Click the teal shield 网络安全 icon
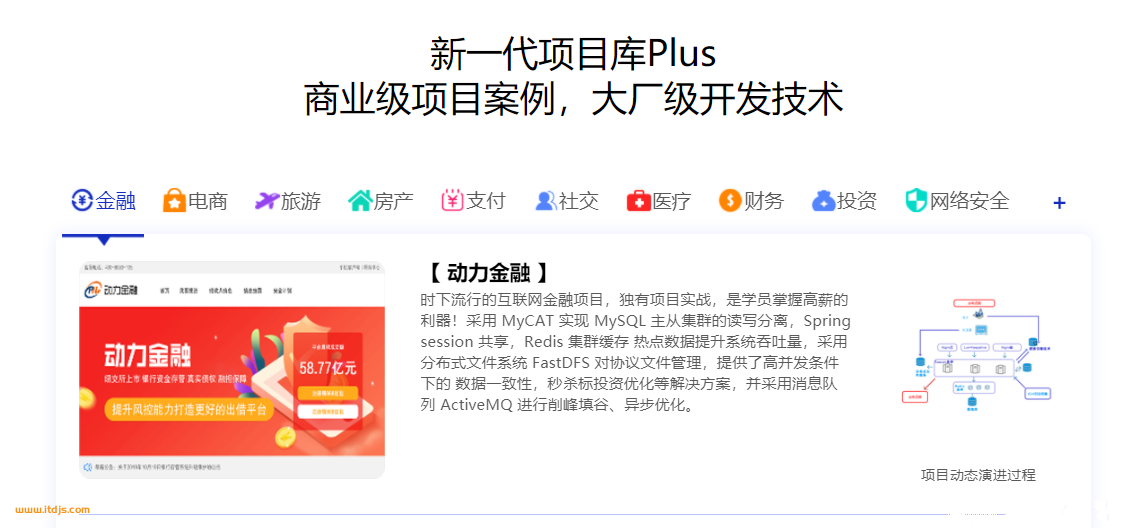Screen dimensions: 1123x528 coord(916,201)
